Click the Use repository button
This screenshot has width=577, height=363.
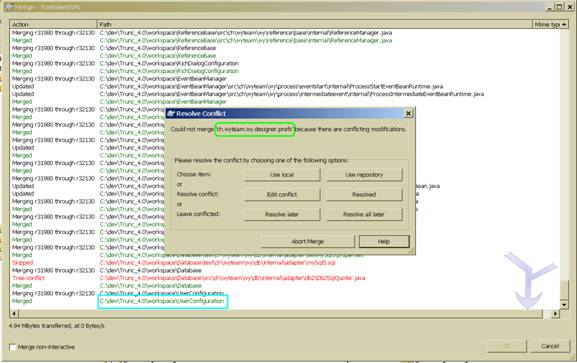tap(364, 175)
